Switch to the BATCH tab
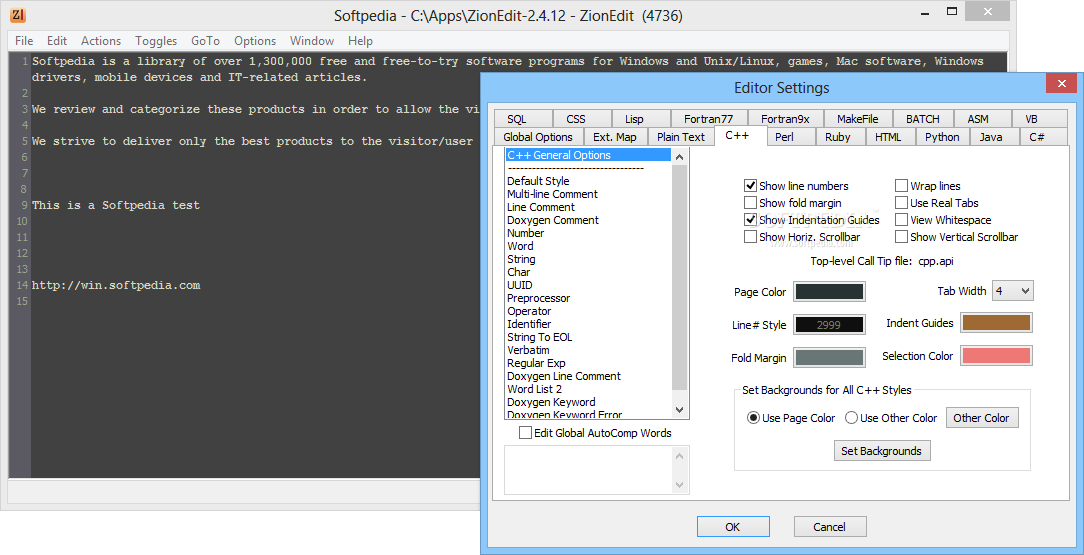 922,119
